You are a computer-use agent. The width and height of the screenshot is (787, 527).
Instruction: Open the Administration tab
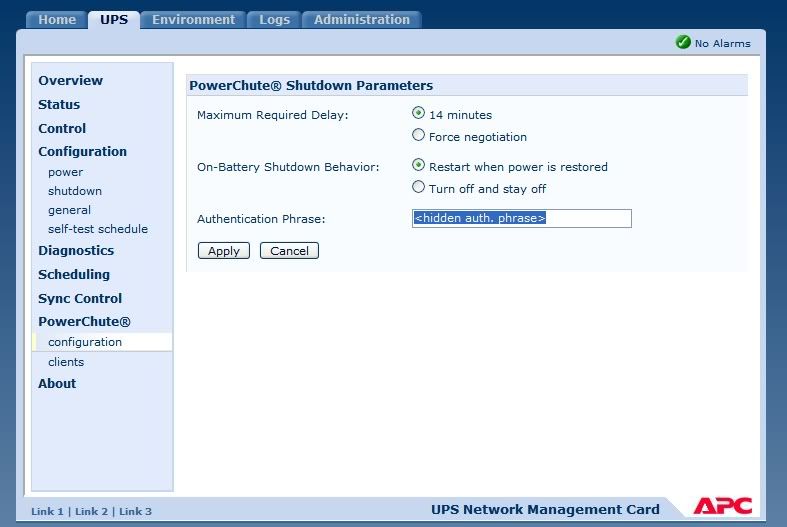pyautogui.click(x=362, y=20)
